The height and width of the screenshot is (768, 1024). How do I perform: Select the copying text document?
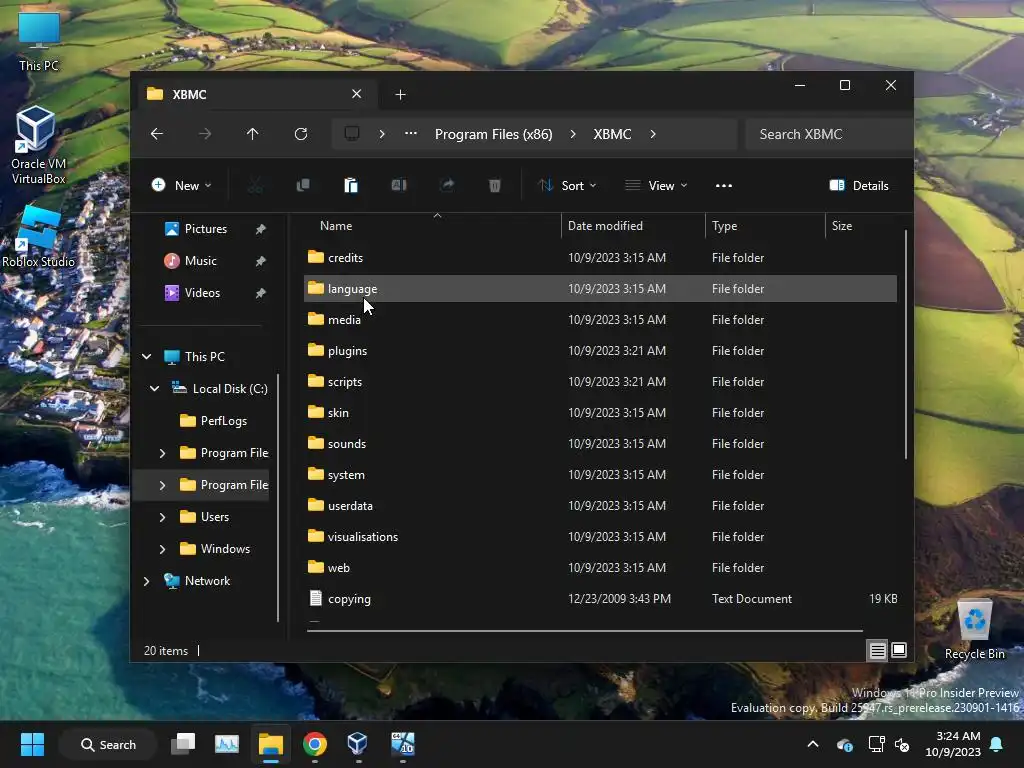pos(600,599)
